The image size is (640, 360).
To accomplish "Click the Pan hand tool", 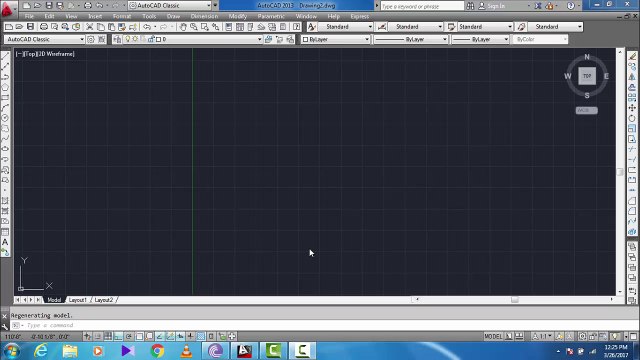I will click(x=183, y=27).
